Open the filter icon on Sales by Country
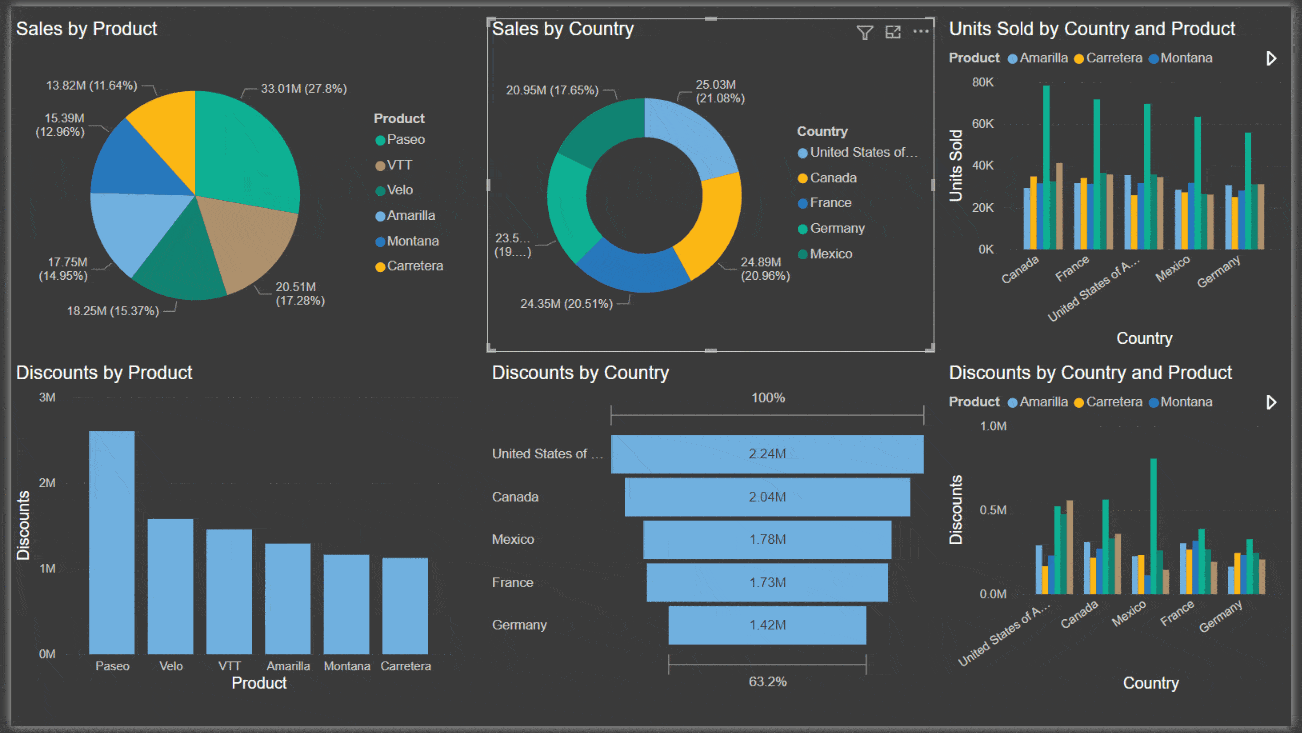 tap(864, 32)
